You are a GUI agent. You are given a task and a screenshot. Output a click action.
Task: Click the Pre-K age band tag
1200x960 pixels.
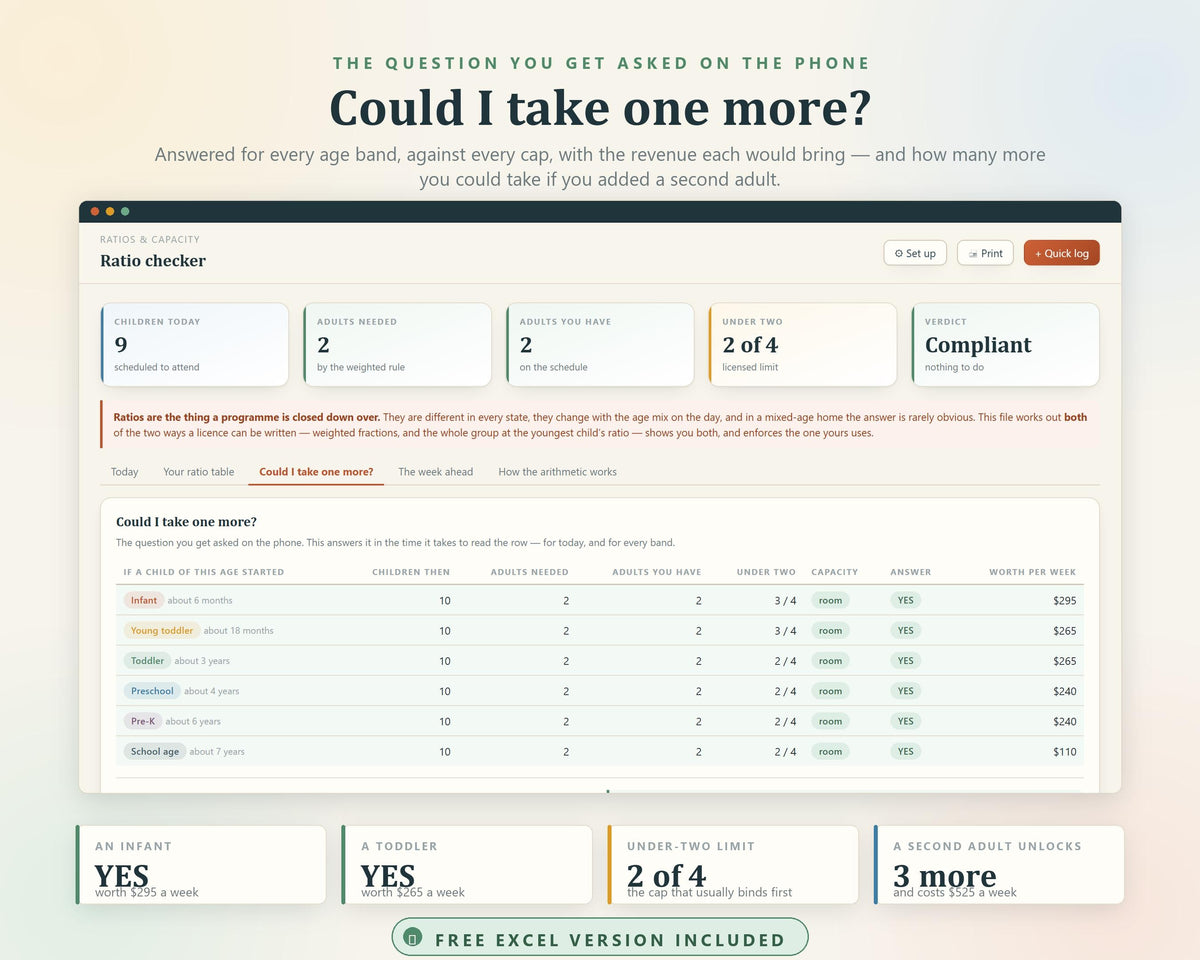point(143,721)
